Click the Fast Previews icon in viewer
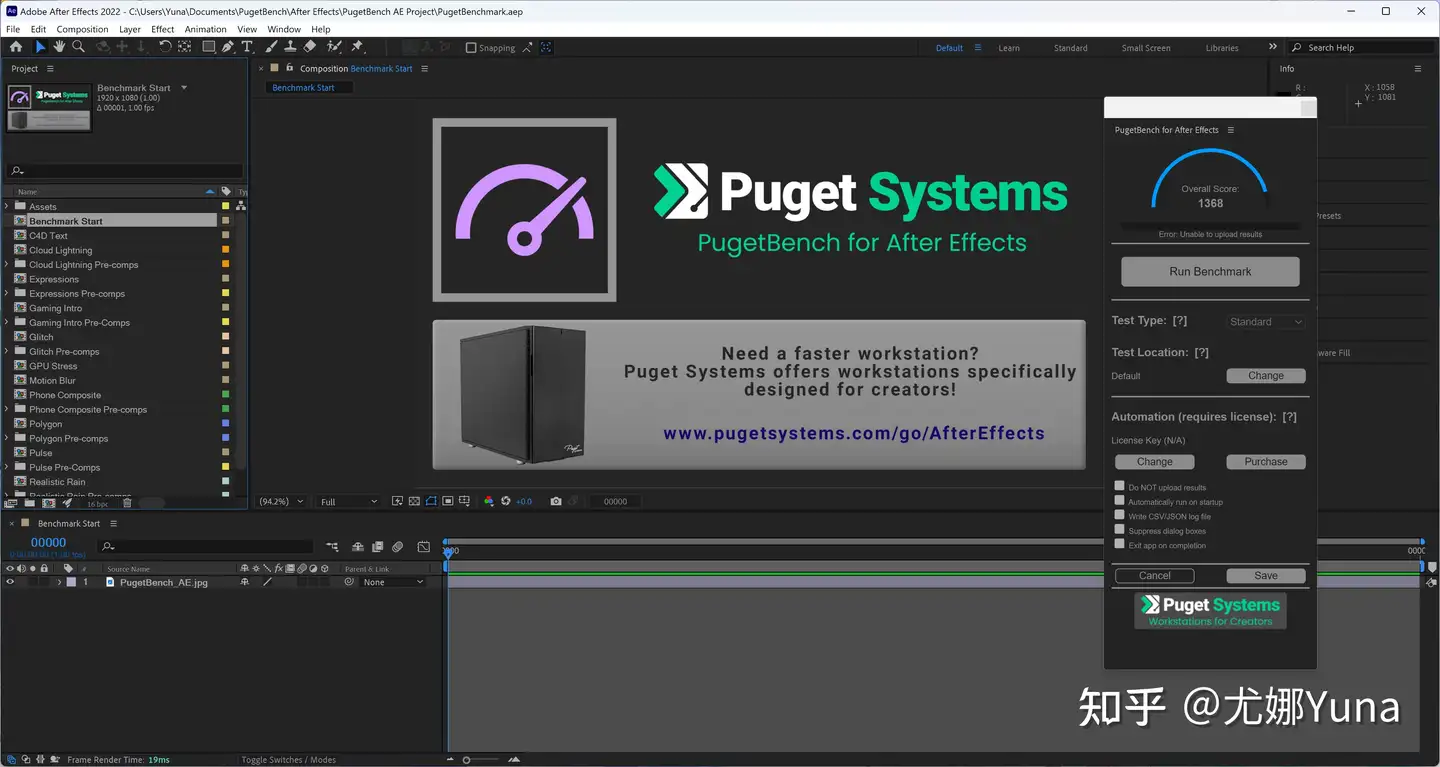This screenshot has width=1440, height=767. [397, 501]
